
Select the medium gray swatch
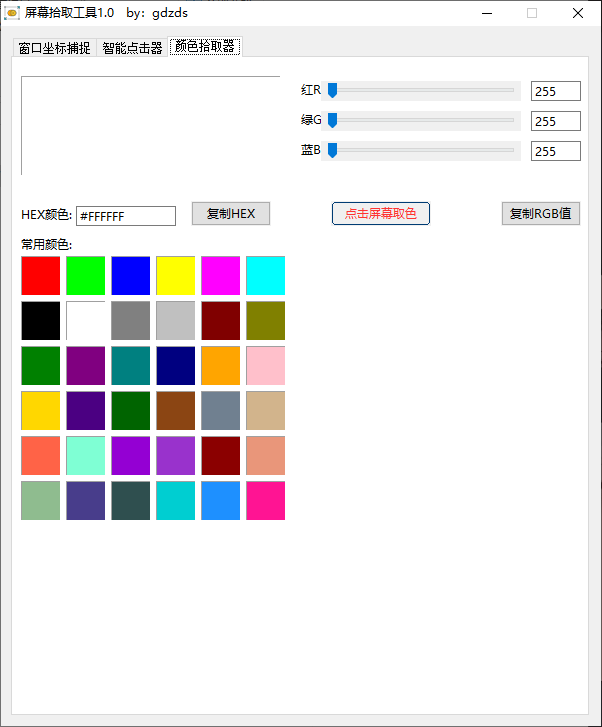click(131, 320)
